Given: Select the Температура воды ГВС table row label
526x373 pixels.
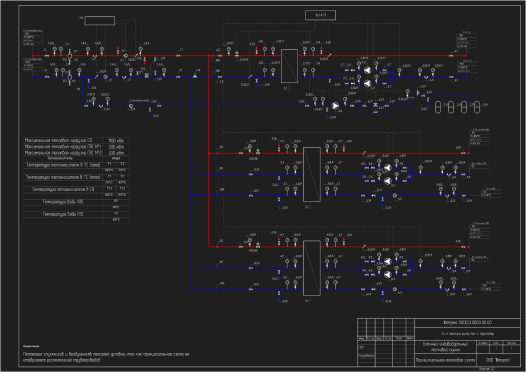Looking at the screenshot, I should tap(63, 214).
